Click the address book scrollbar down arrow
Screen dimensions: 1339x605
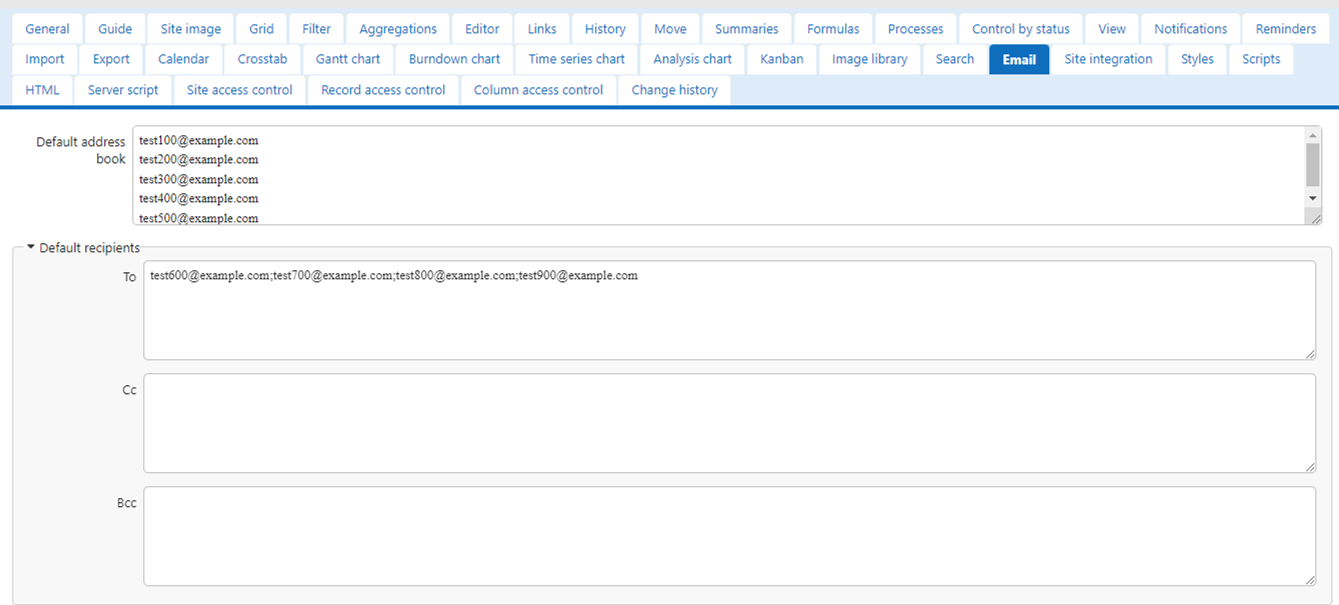point(1313,199)
